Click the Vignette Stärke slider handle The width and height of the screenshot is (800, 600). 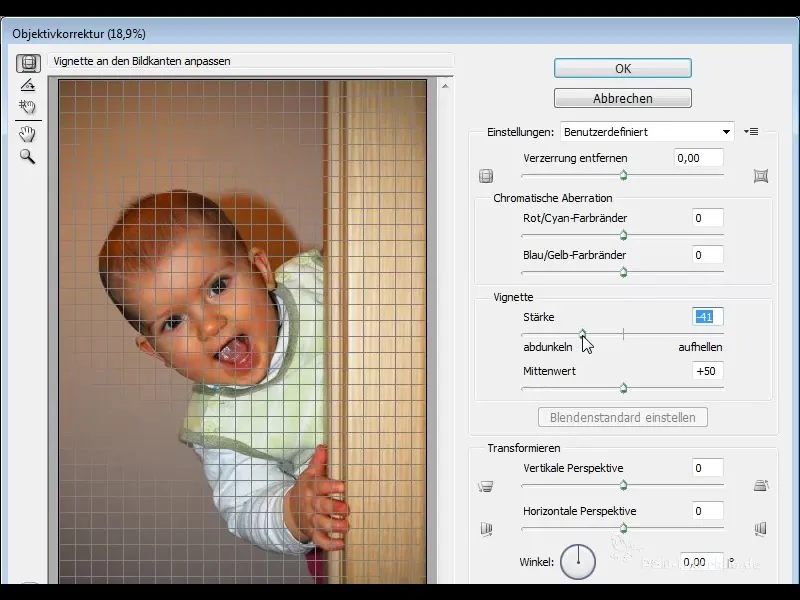583,335
